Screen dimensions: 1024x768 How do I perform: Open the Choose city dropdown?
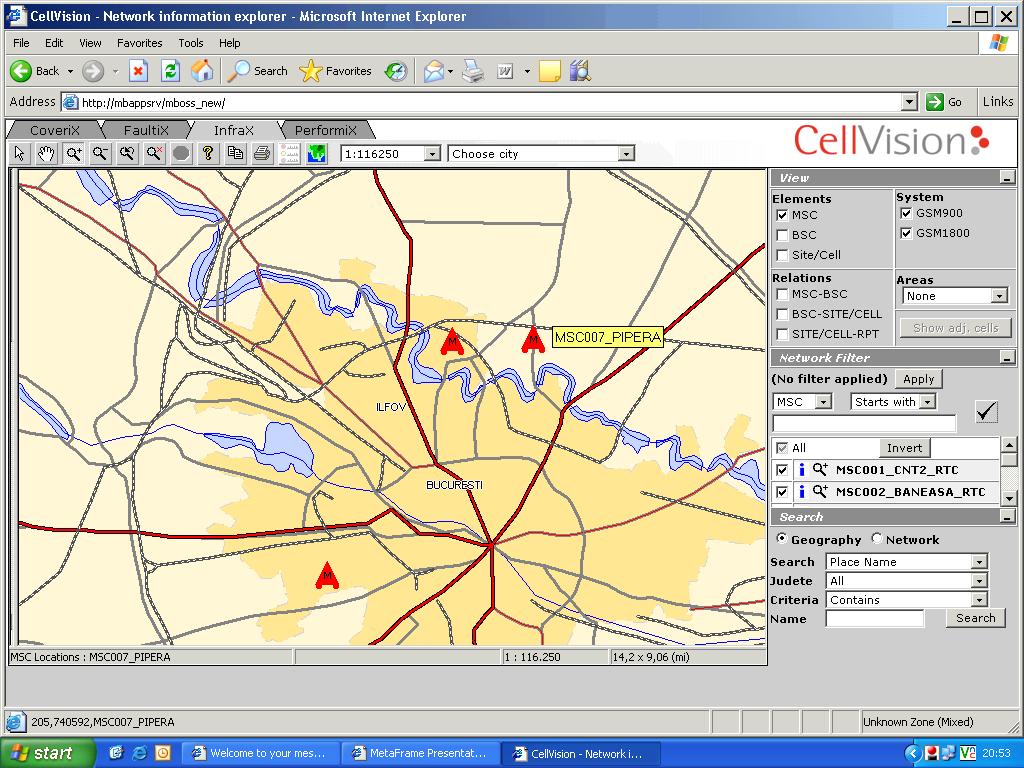point(626,154)
